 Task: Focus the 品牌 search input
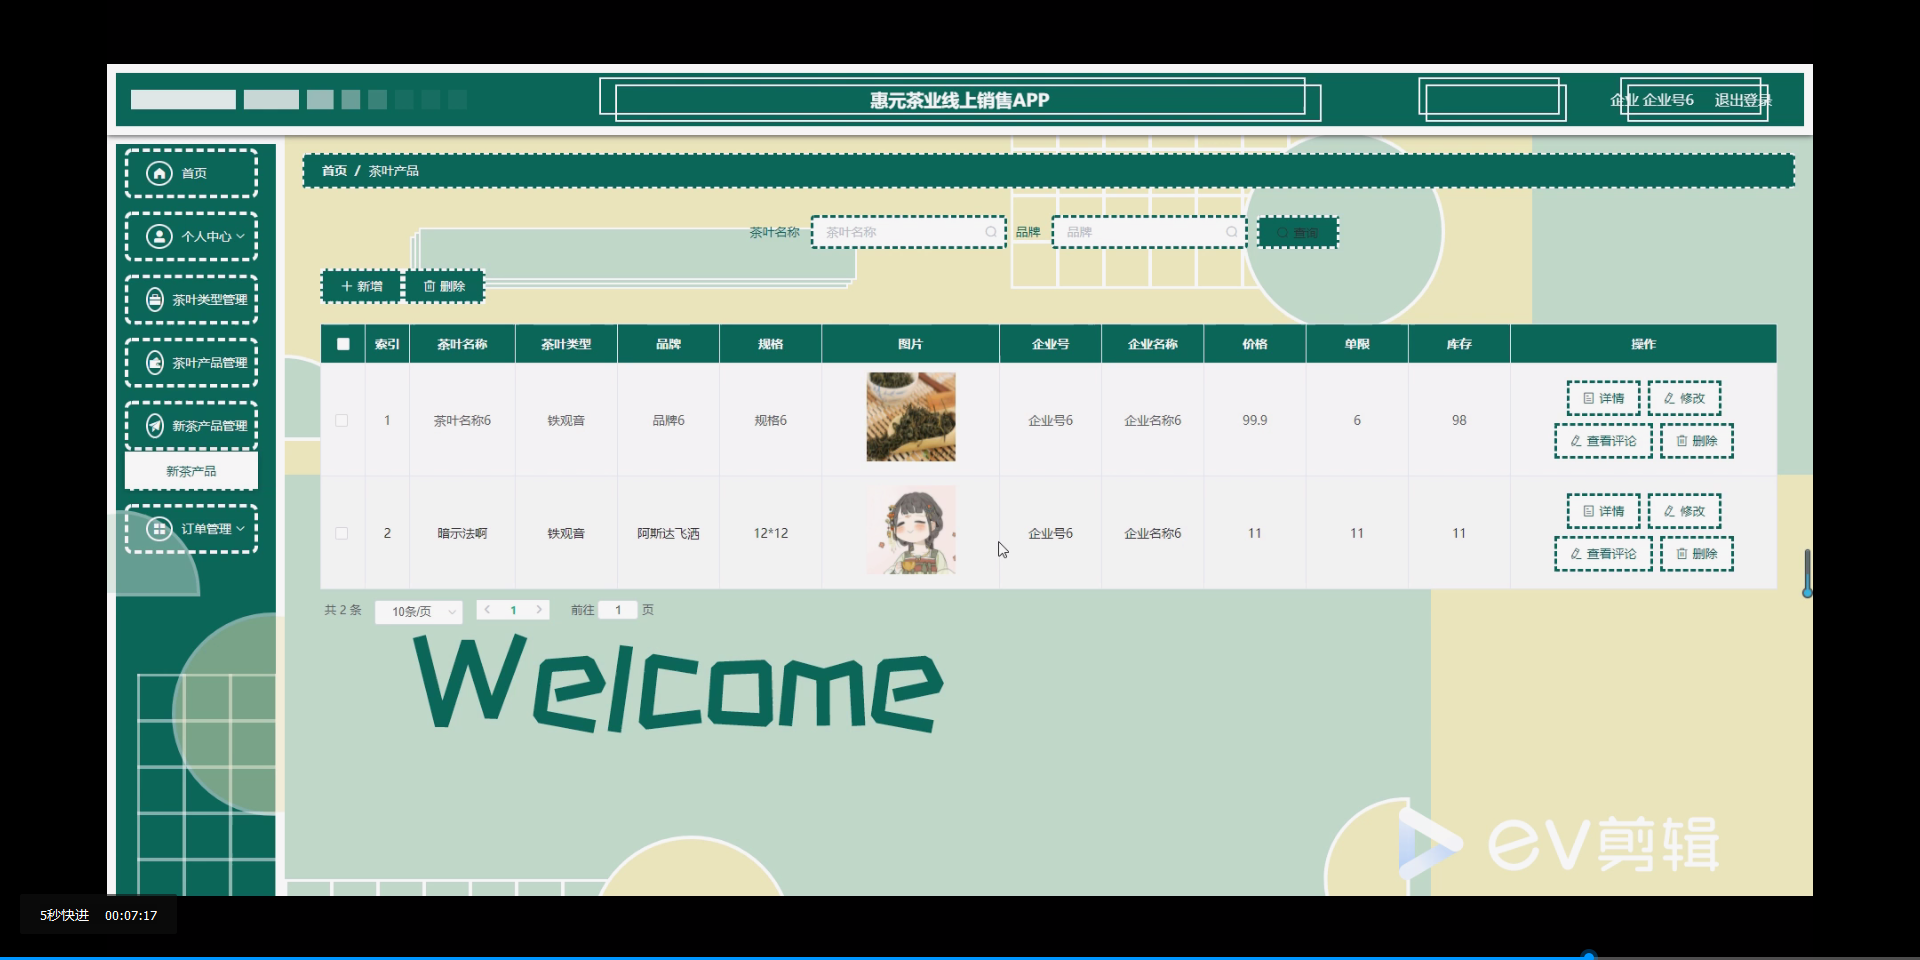pos(1149,232)
